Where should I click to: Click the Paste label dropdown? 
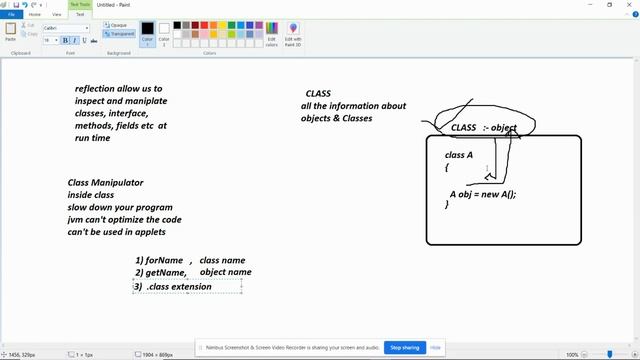tap(11, 39)
